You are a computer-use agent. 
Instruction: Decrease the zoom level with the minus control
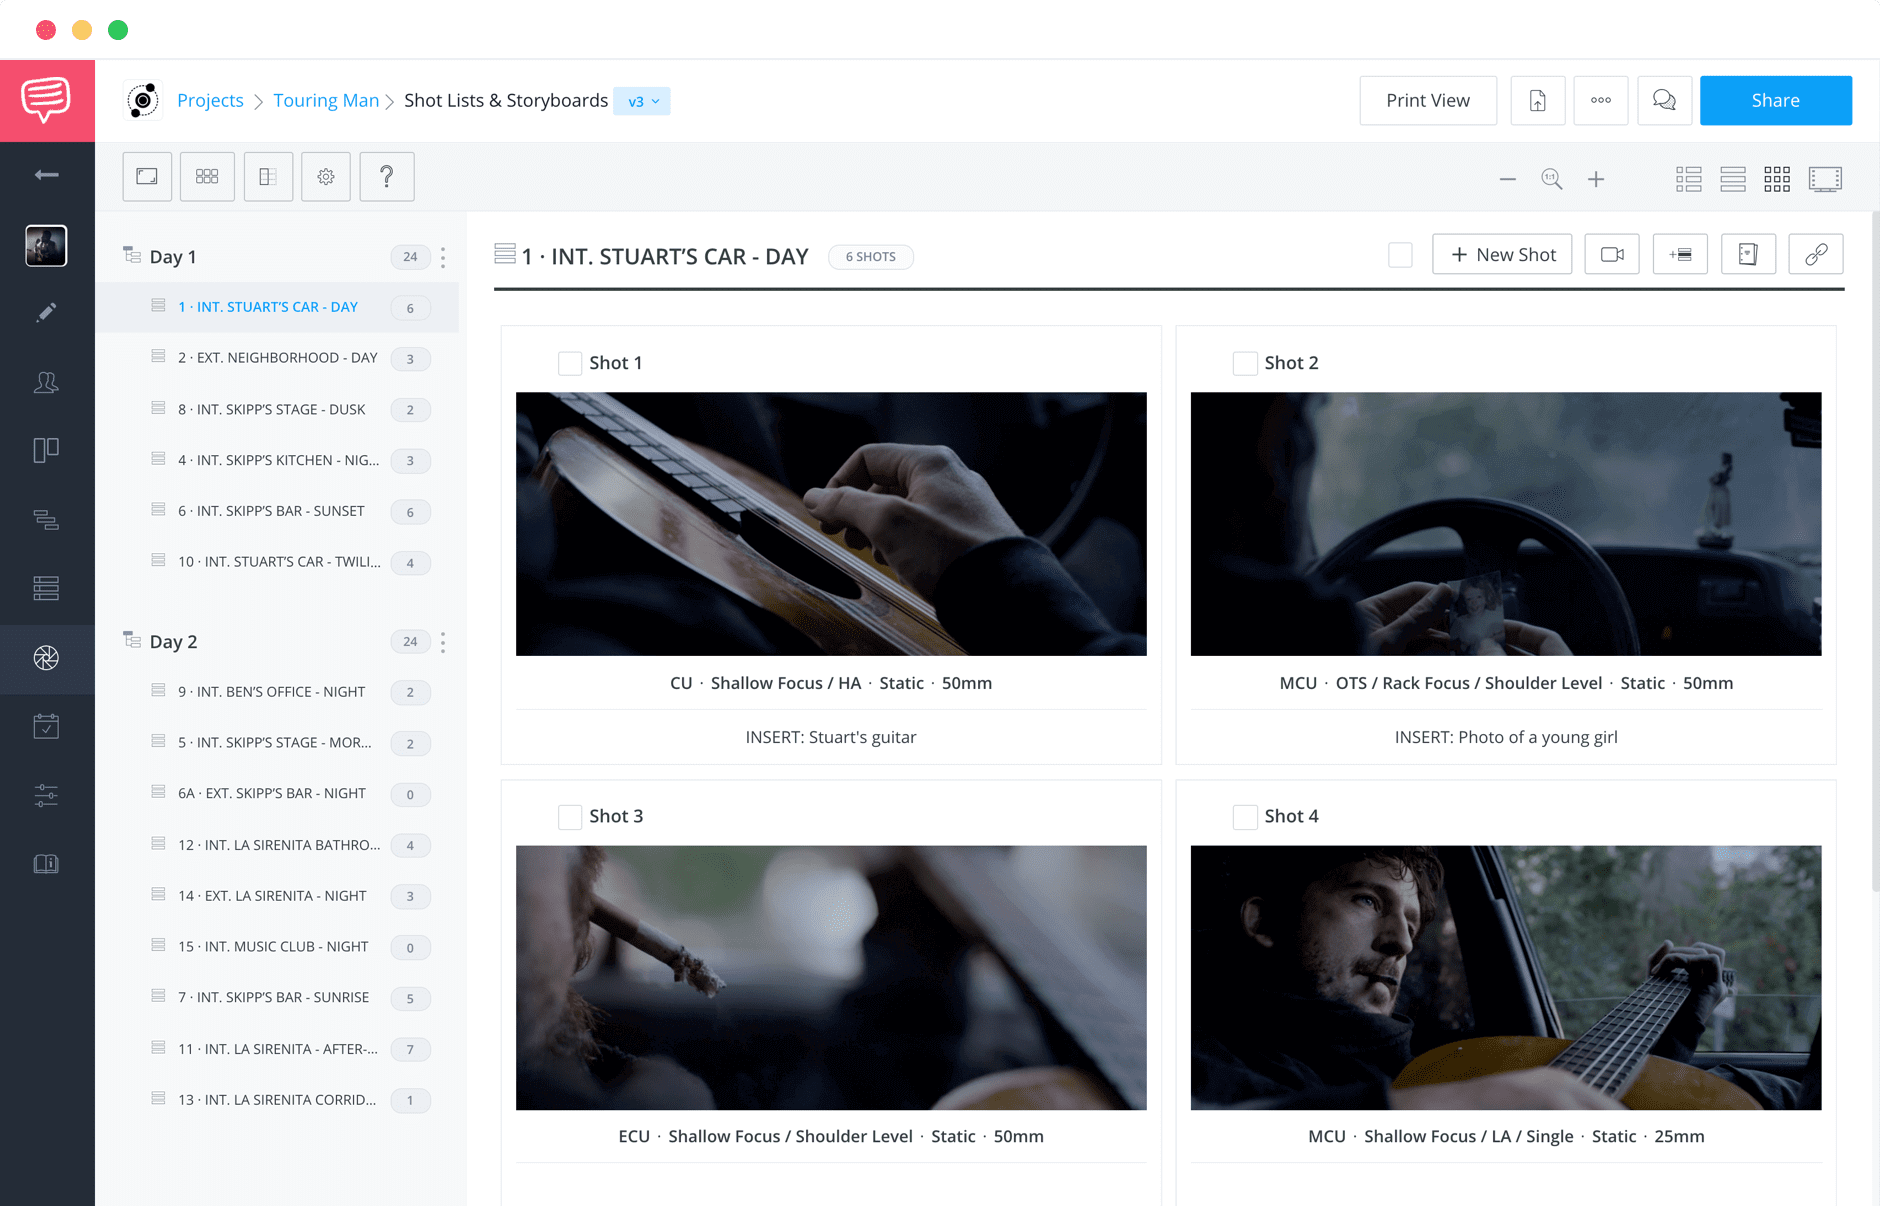click(x=1508, y=179)
